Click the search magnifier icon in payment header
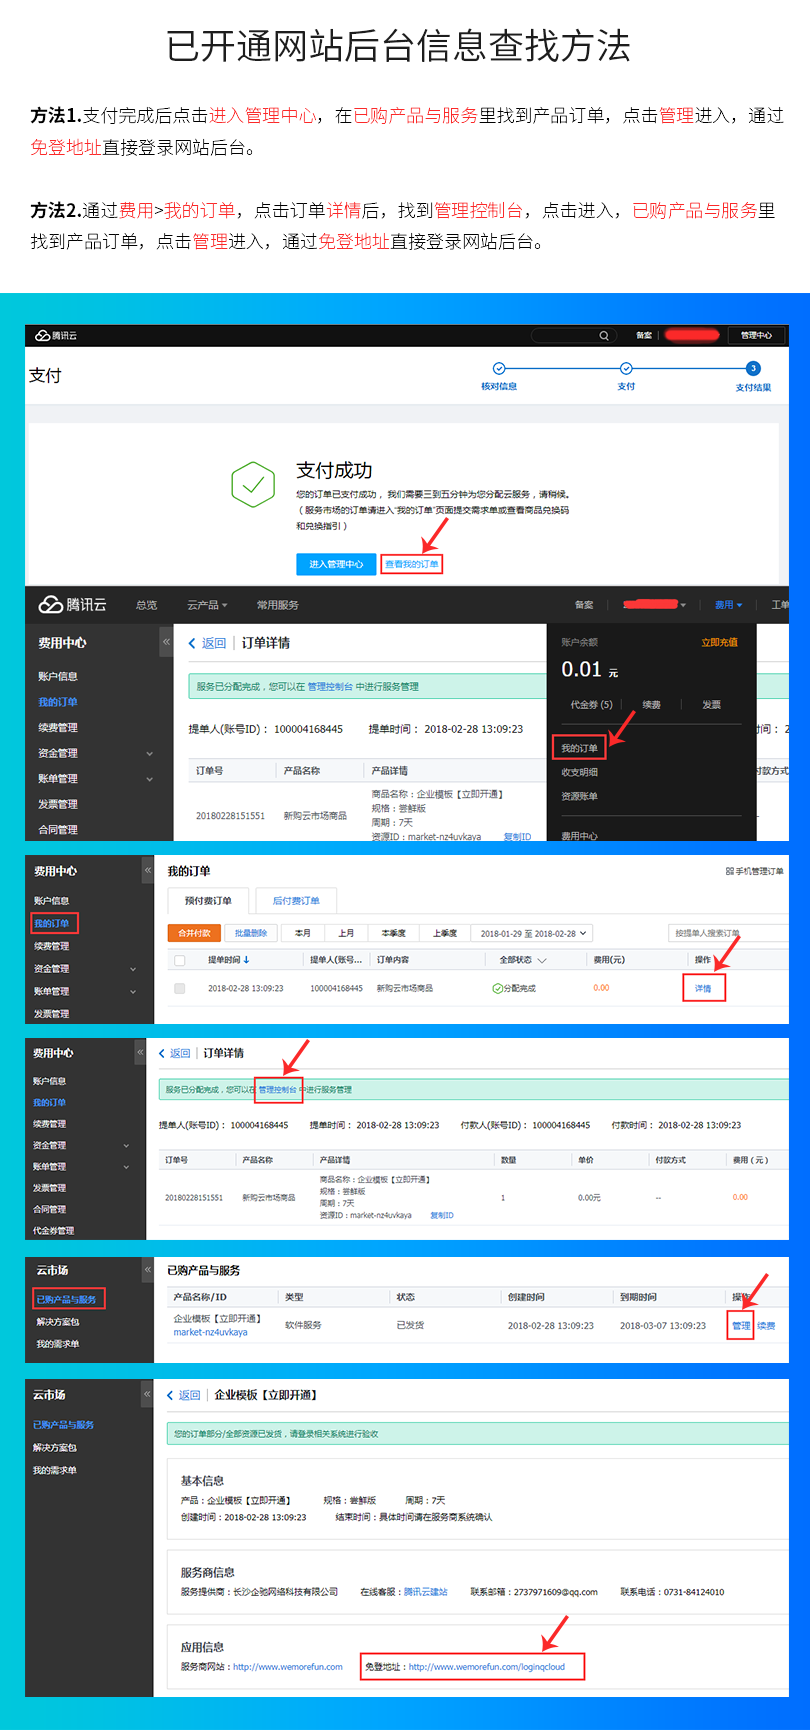The height and width of the screenshot is (1730, 810). [604, 336]
